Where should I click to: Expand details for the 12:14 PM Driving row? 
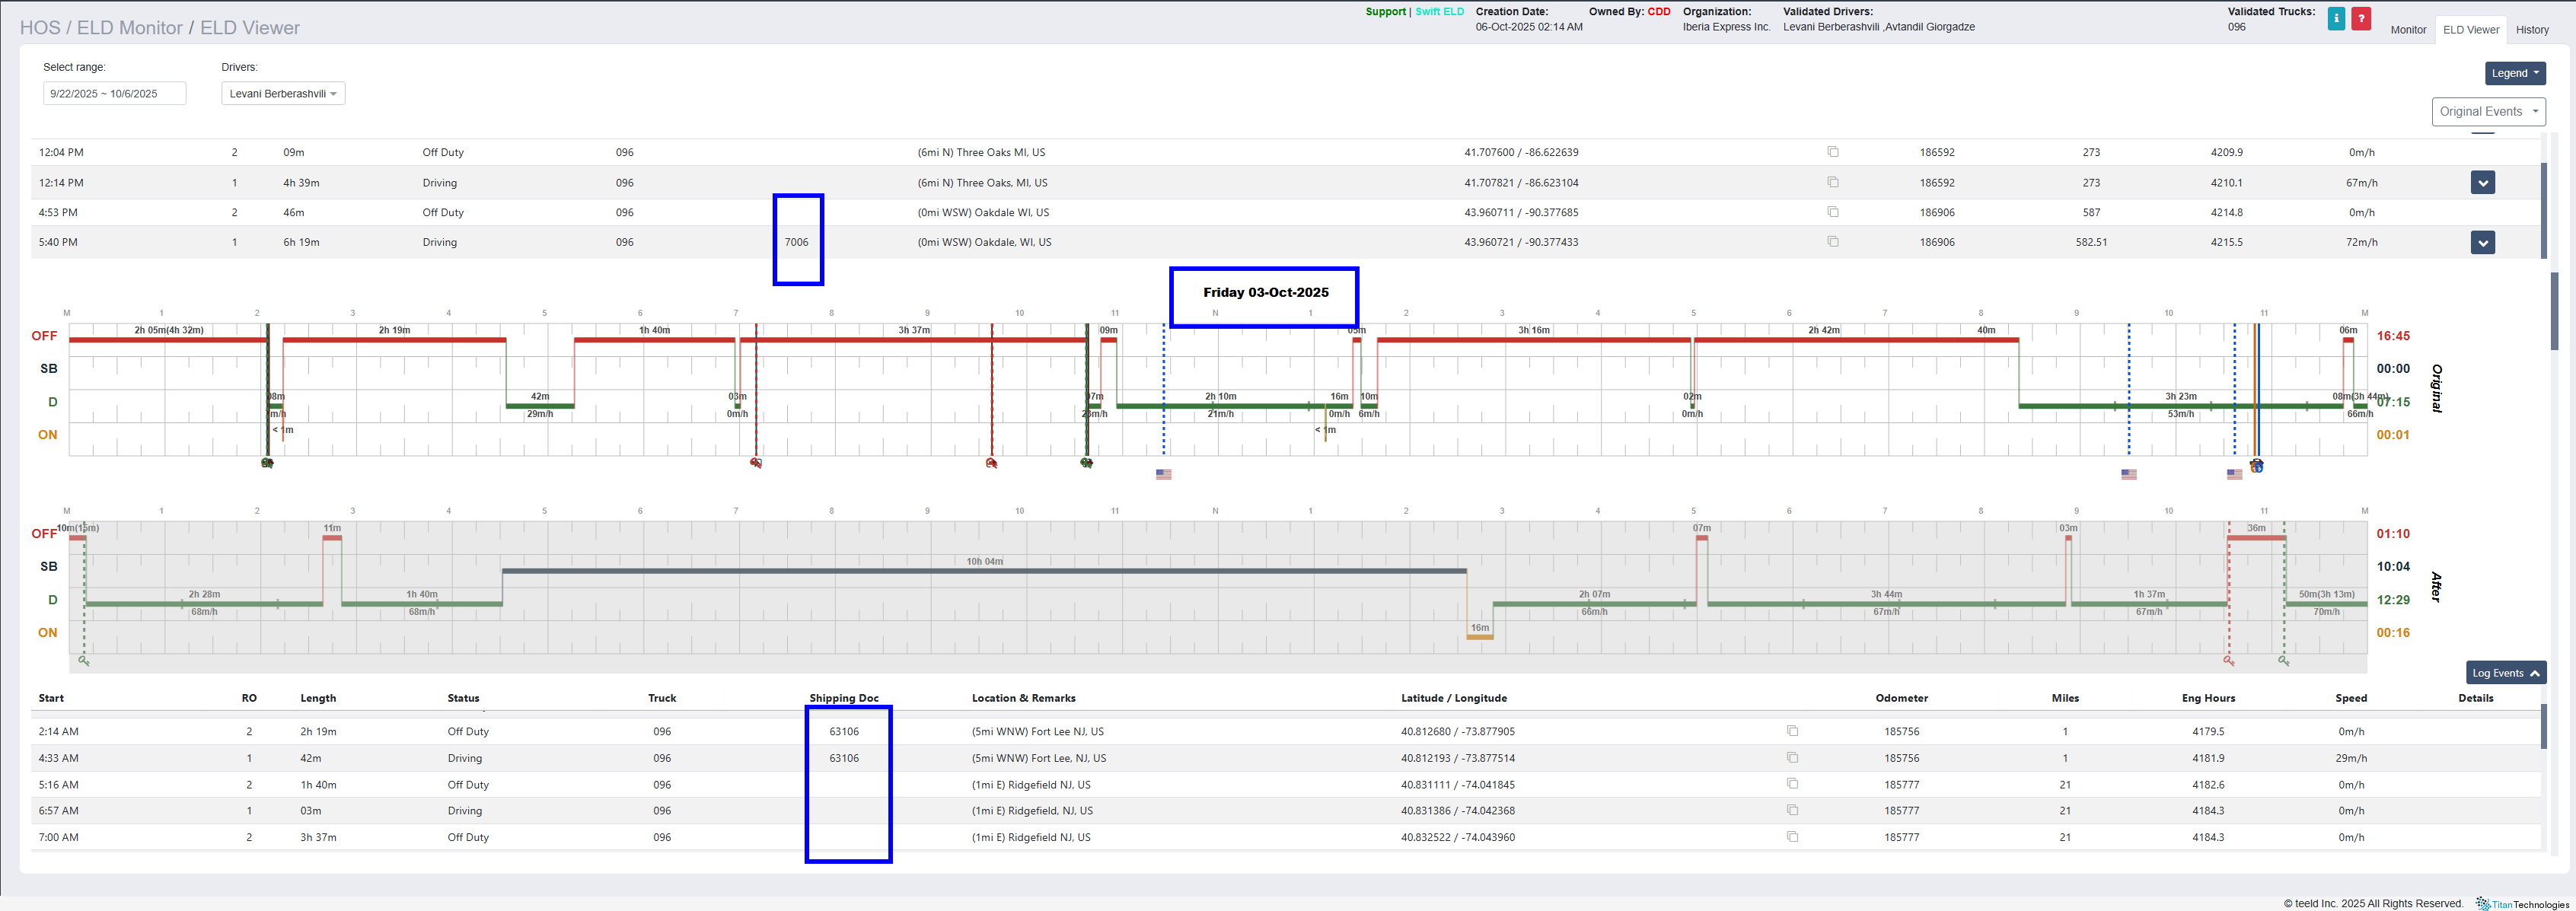click(2482, 183)
